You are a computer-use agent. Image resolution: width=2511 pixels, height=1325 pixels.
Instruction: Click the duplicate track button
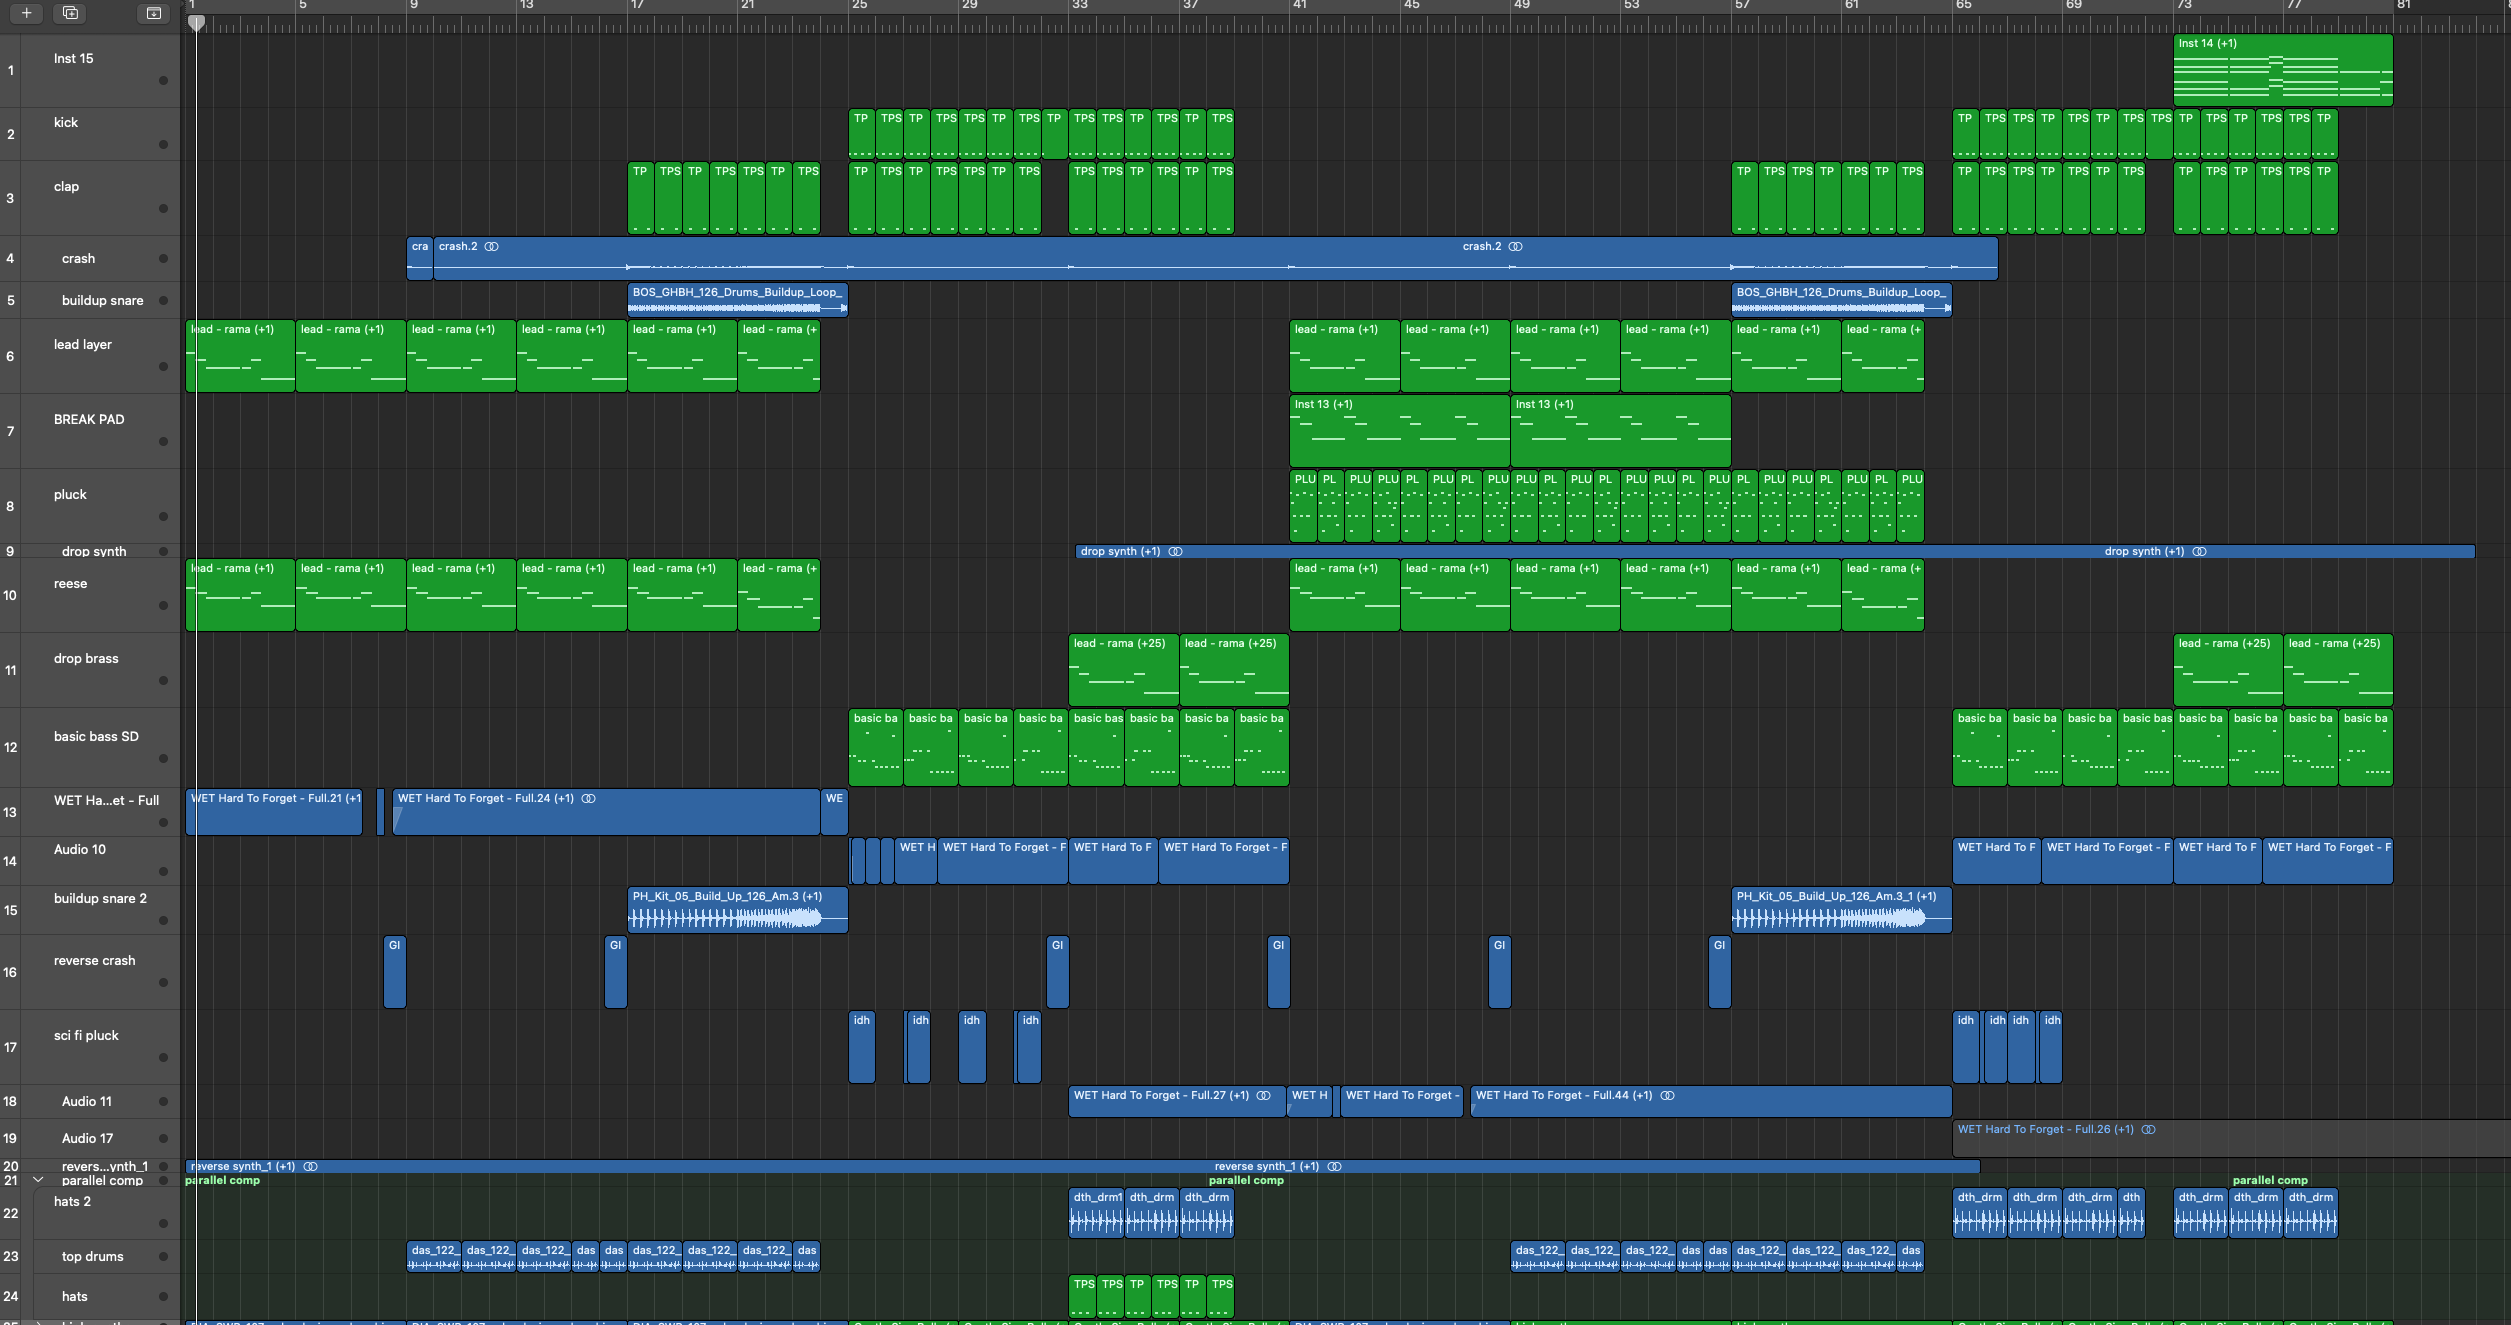70,13
